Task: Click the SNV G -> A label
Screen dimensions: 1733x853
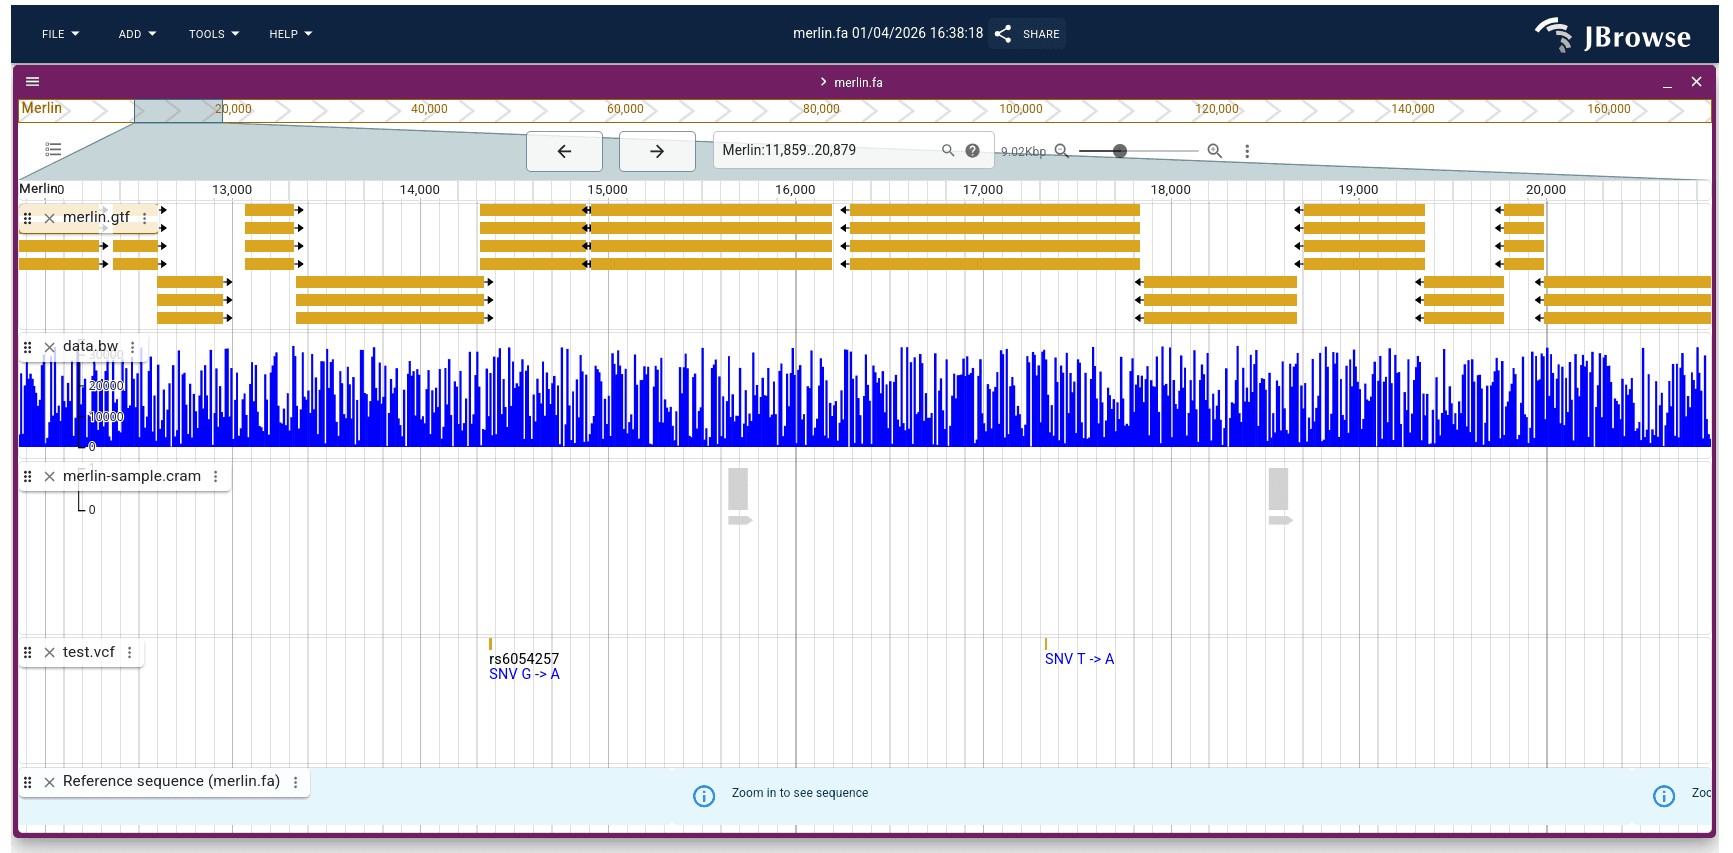Action: [524, 674]
